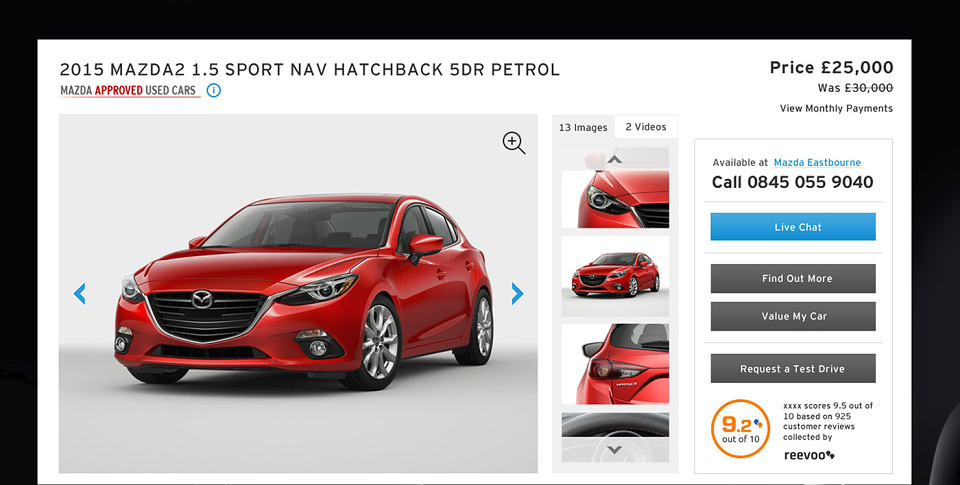The height and width of the screenshot is (485, 960).
Task: Click the 9.2 out of 10 rating badge
Action: coord(740,429)
